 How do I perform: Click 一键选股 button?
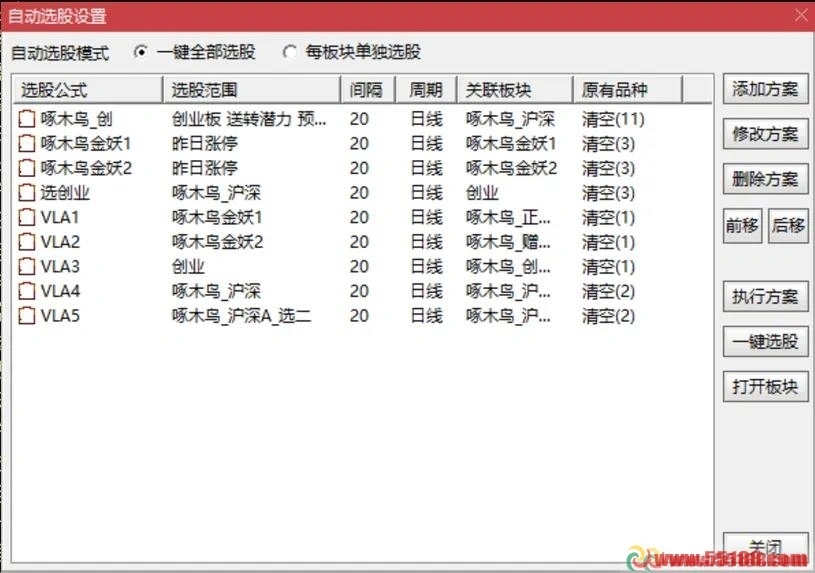tap(766, 342)
